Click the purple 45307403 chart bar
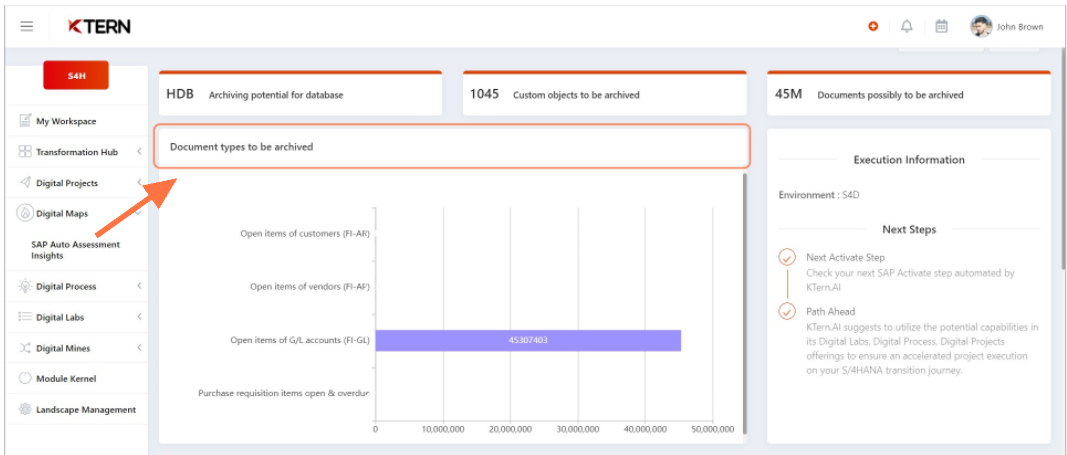This screenshot has height=455, width=1067. 528,340
